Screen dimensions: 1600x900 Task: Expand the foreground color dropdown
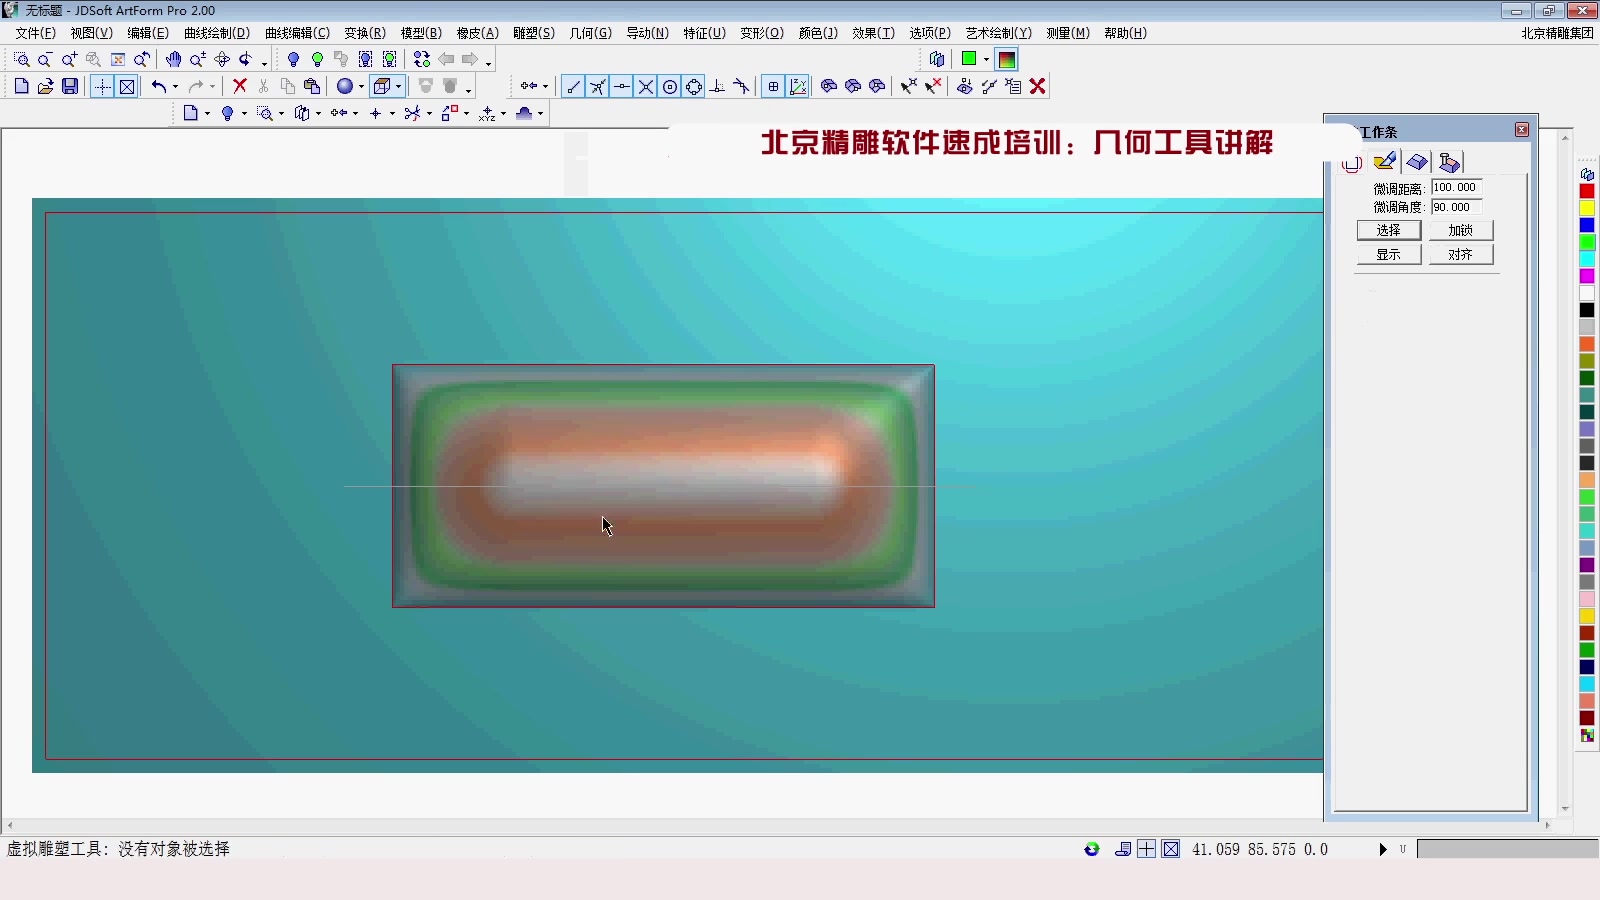[x=986, y=59]
